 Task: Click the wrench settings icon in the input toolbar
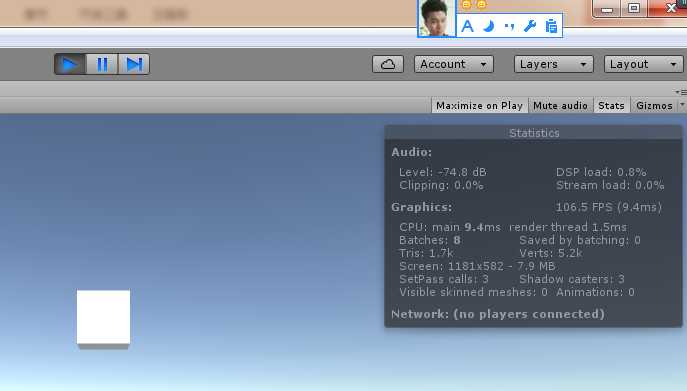530,26
